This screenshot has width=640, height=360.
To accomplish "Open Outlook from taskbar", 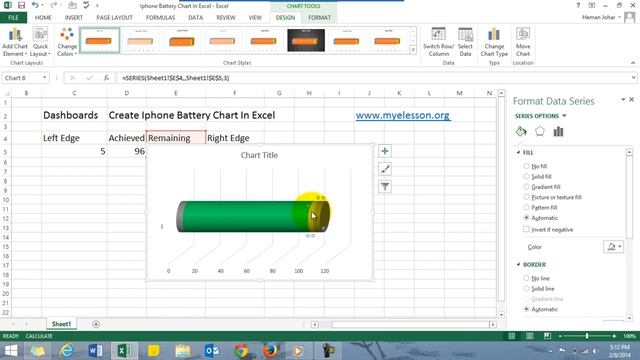I will 211,351.
